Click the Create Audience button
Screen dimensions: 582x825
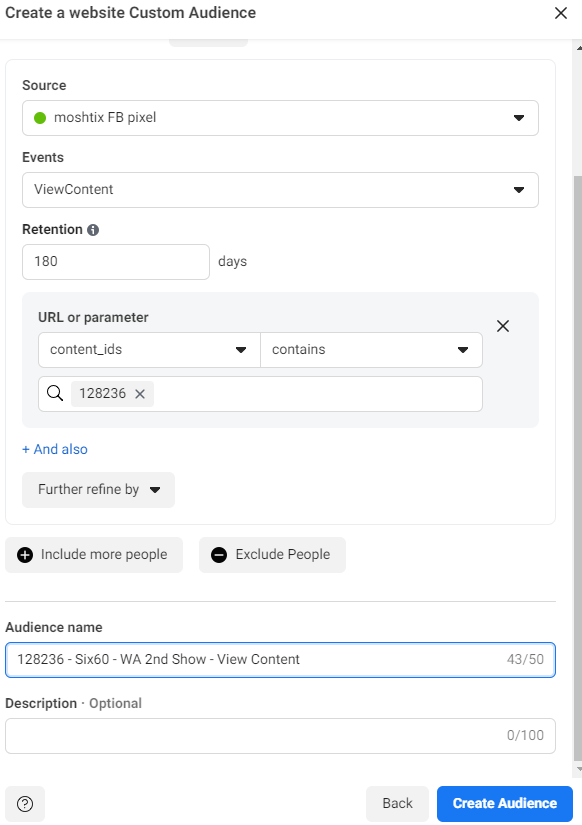point(505,804)
